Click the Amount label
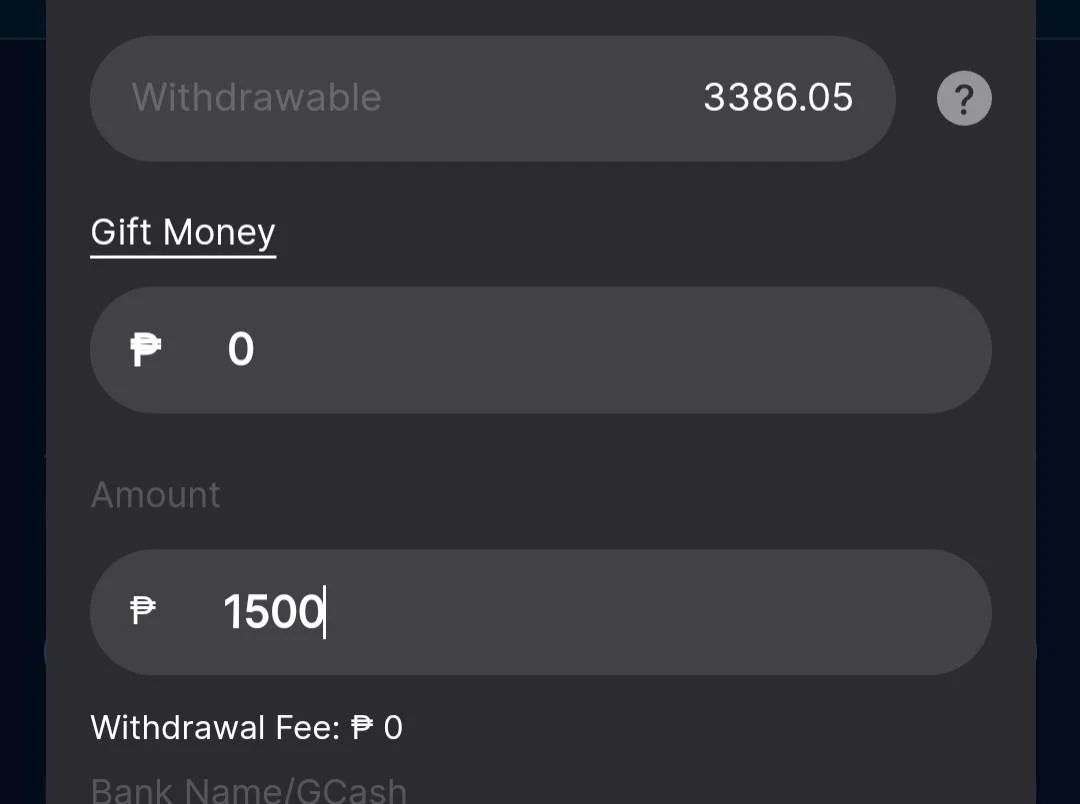Viewport: 1080px width, 804px height. point(156,495)
